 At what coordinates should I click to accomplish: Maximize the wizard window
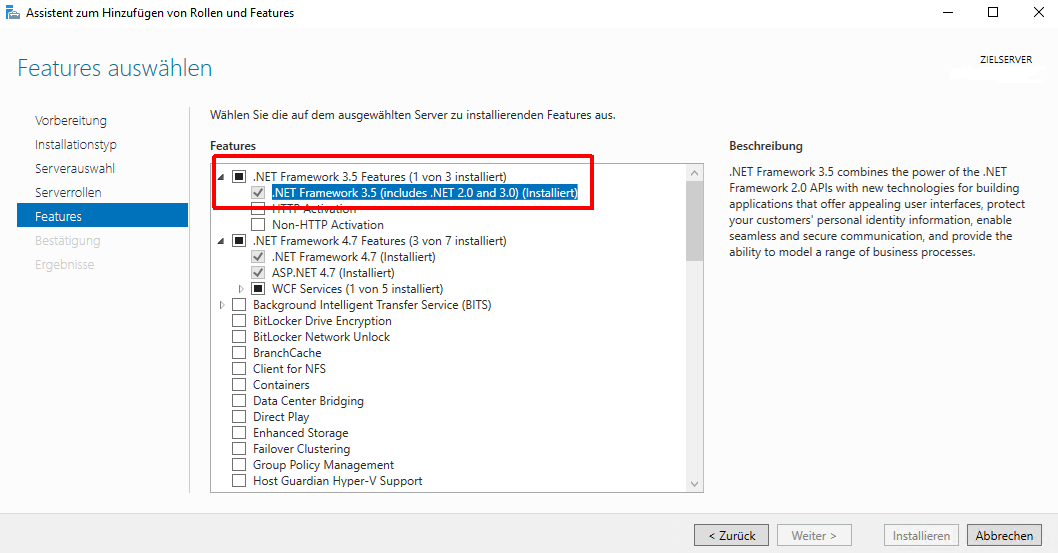[993, 12]
